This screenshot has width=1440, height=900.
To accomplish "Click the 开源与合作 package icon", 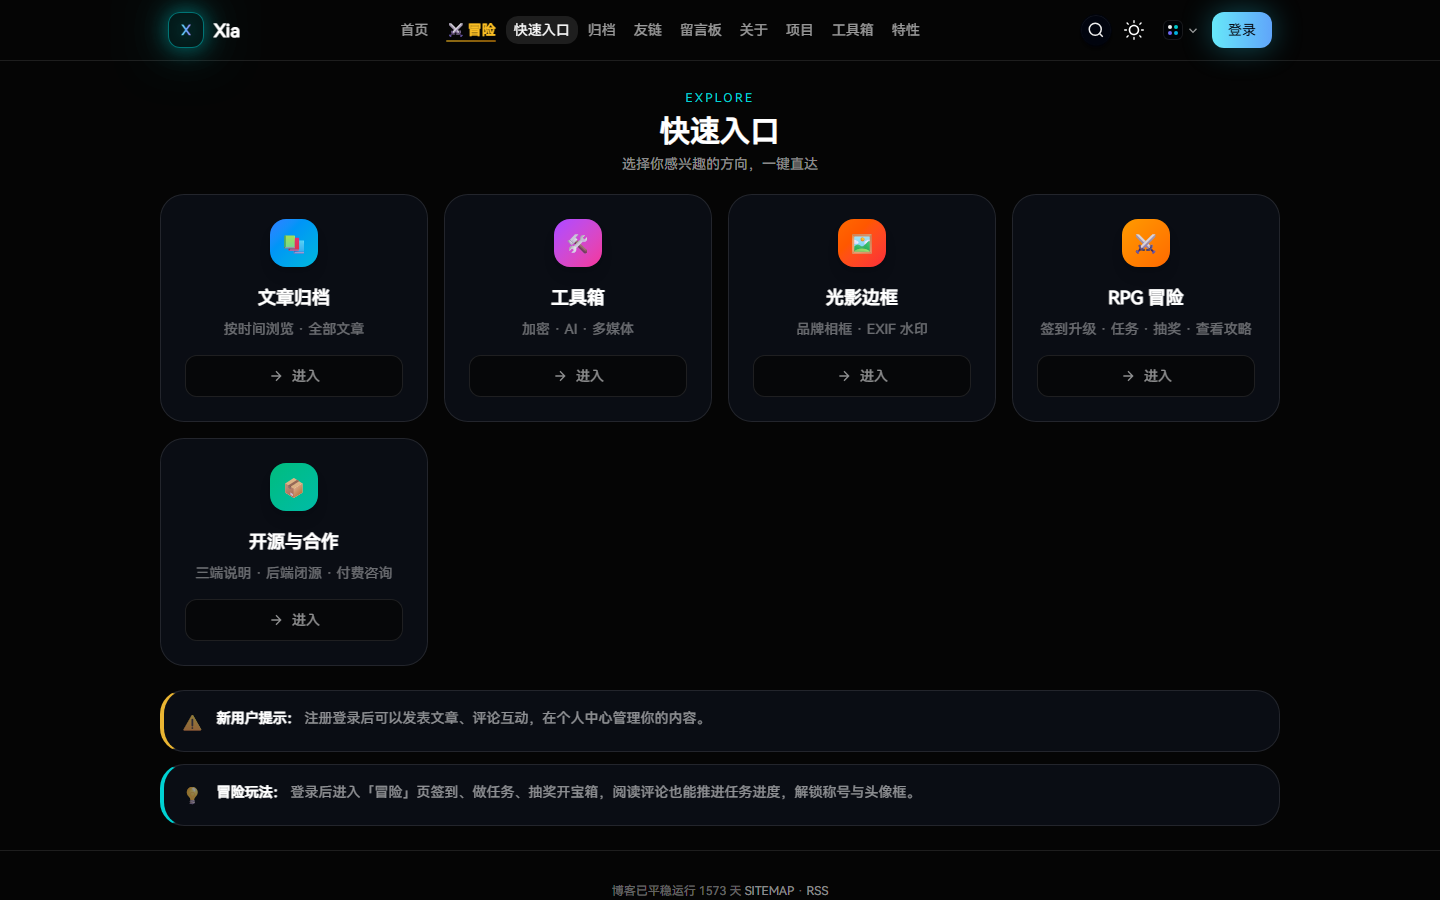I will pyautogui.click(x=294, y=487).
